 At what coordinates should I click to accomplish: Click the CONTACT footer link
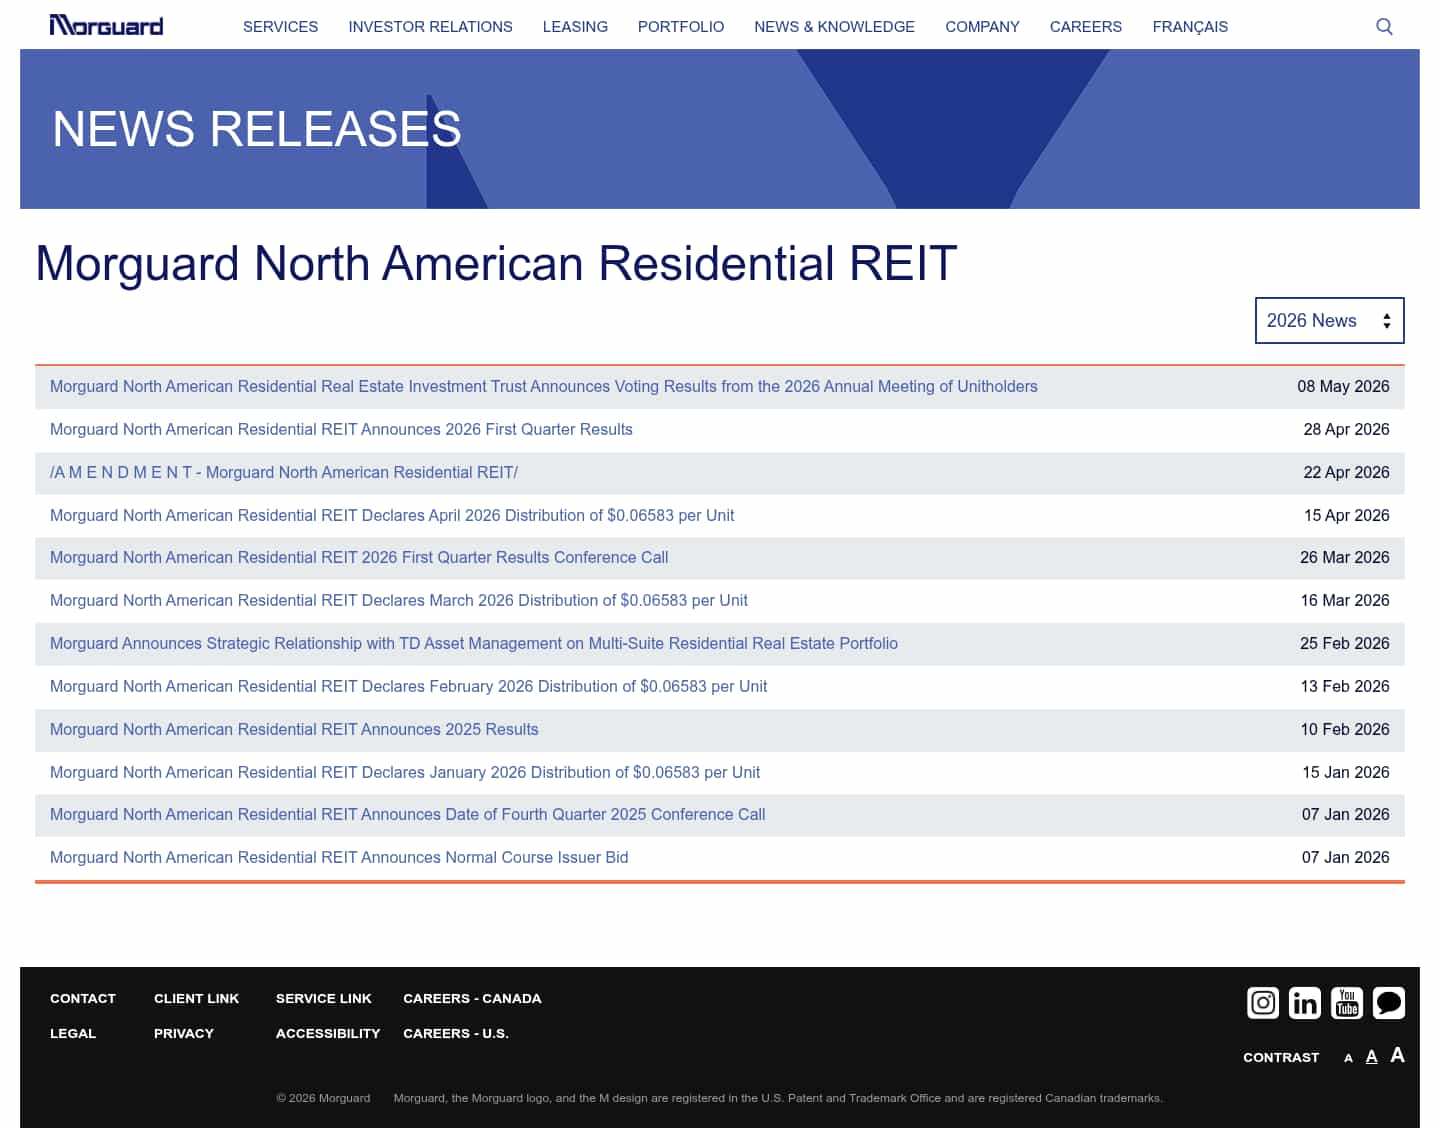(x=83, y=998)
